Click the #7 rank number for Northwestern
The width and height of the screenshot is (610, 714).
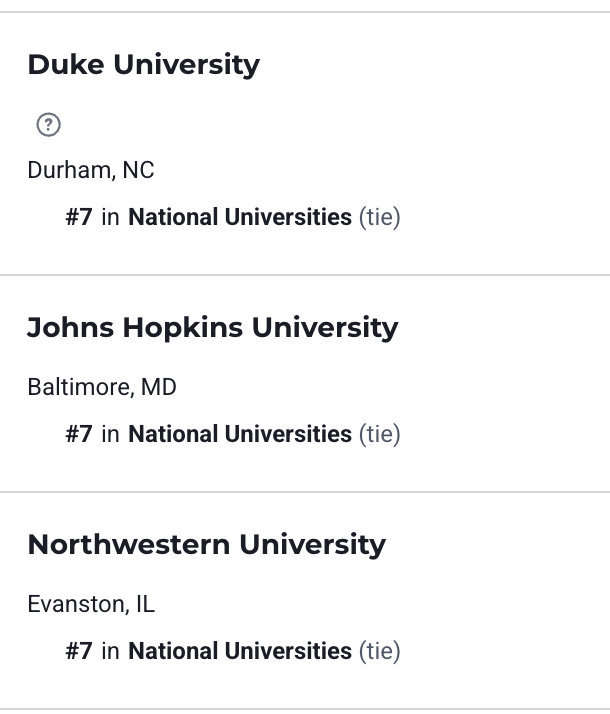pyautogui.click(x=79, y=651)
